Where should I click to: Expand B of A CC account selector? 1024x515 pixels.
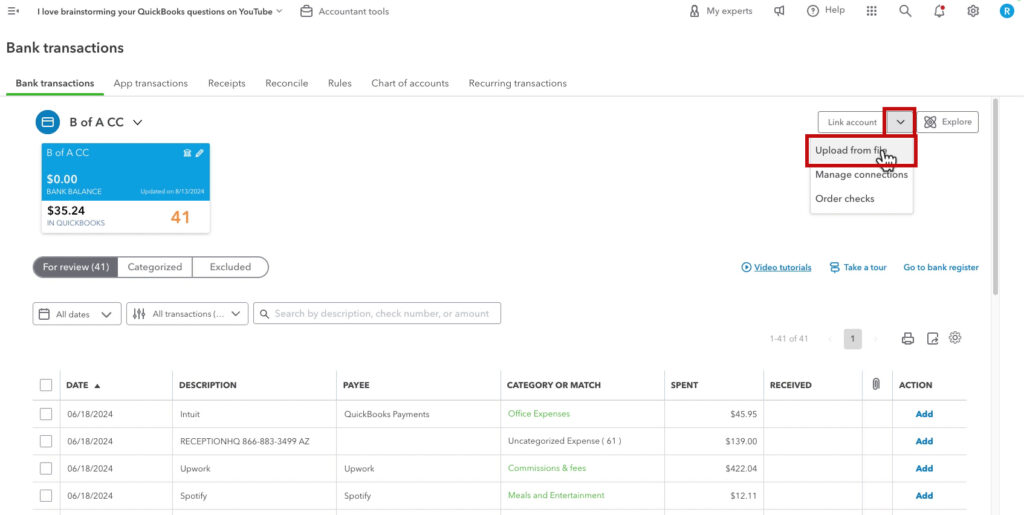coord(138,122)
